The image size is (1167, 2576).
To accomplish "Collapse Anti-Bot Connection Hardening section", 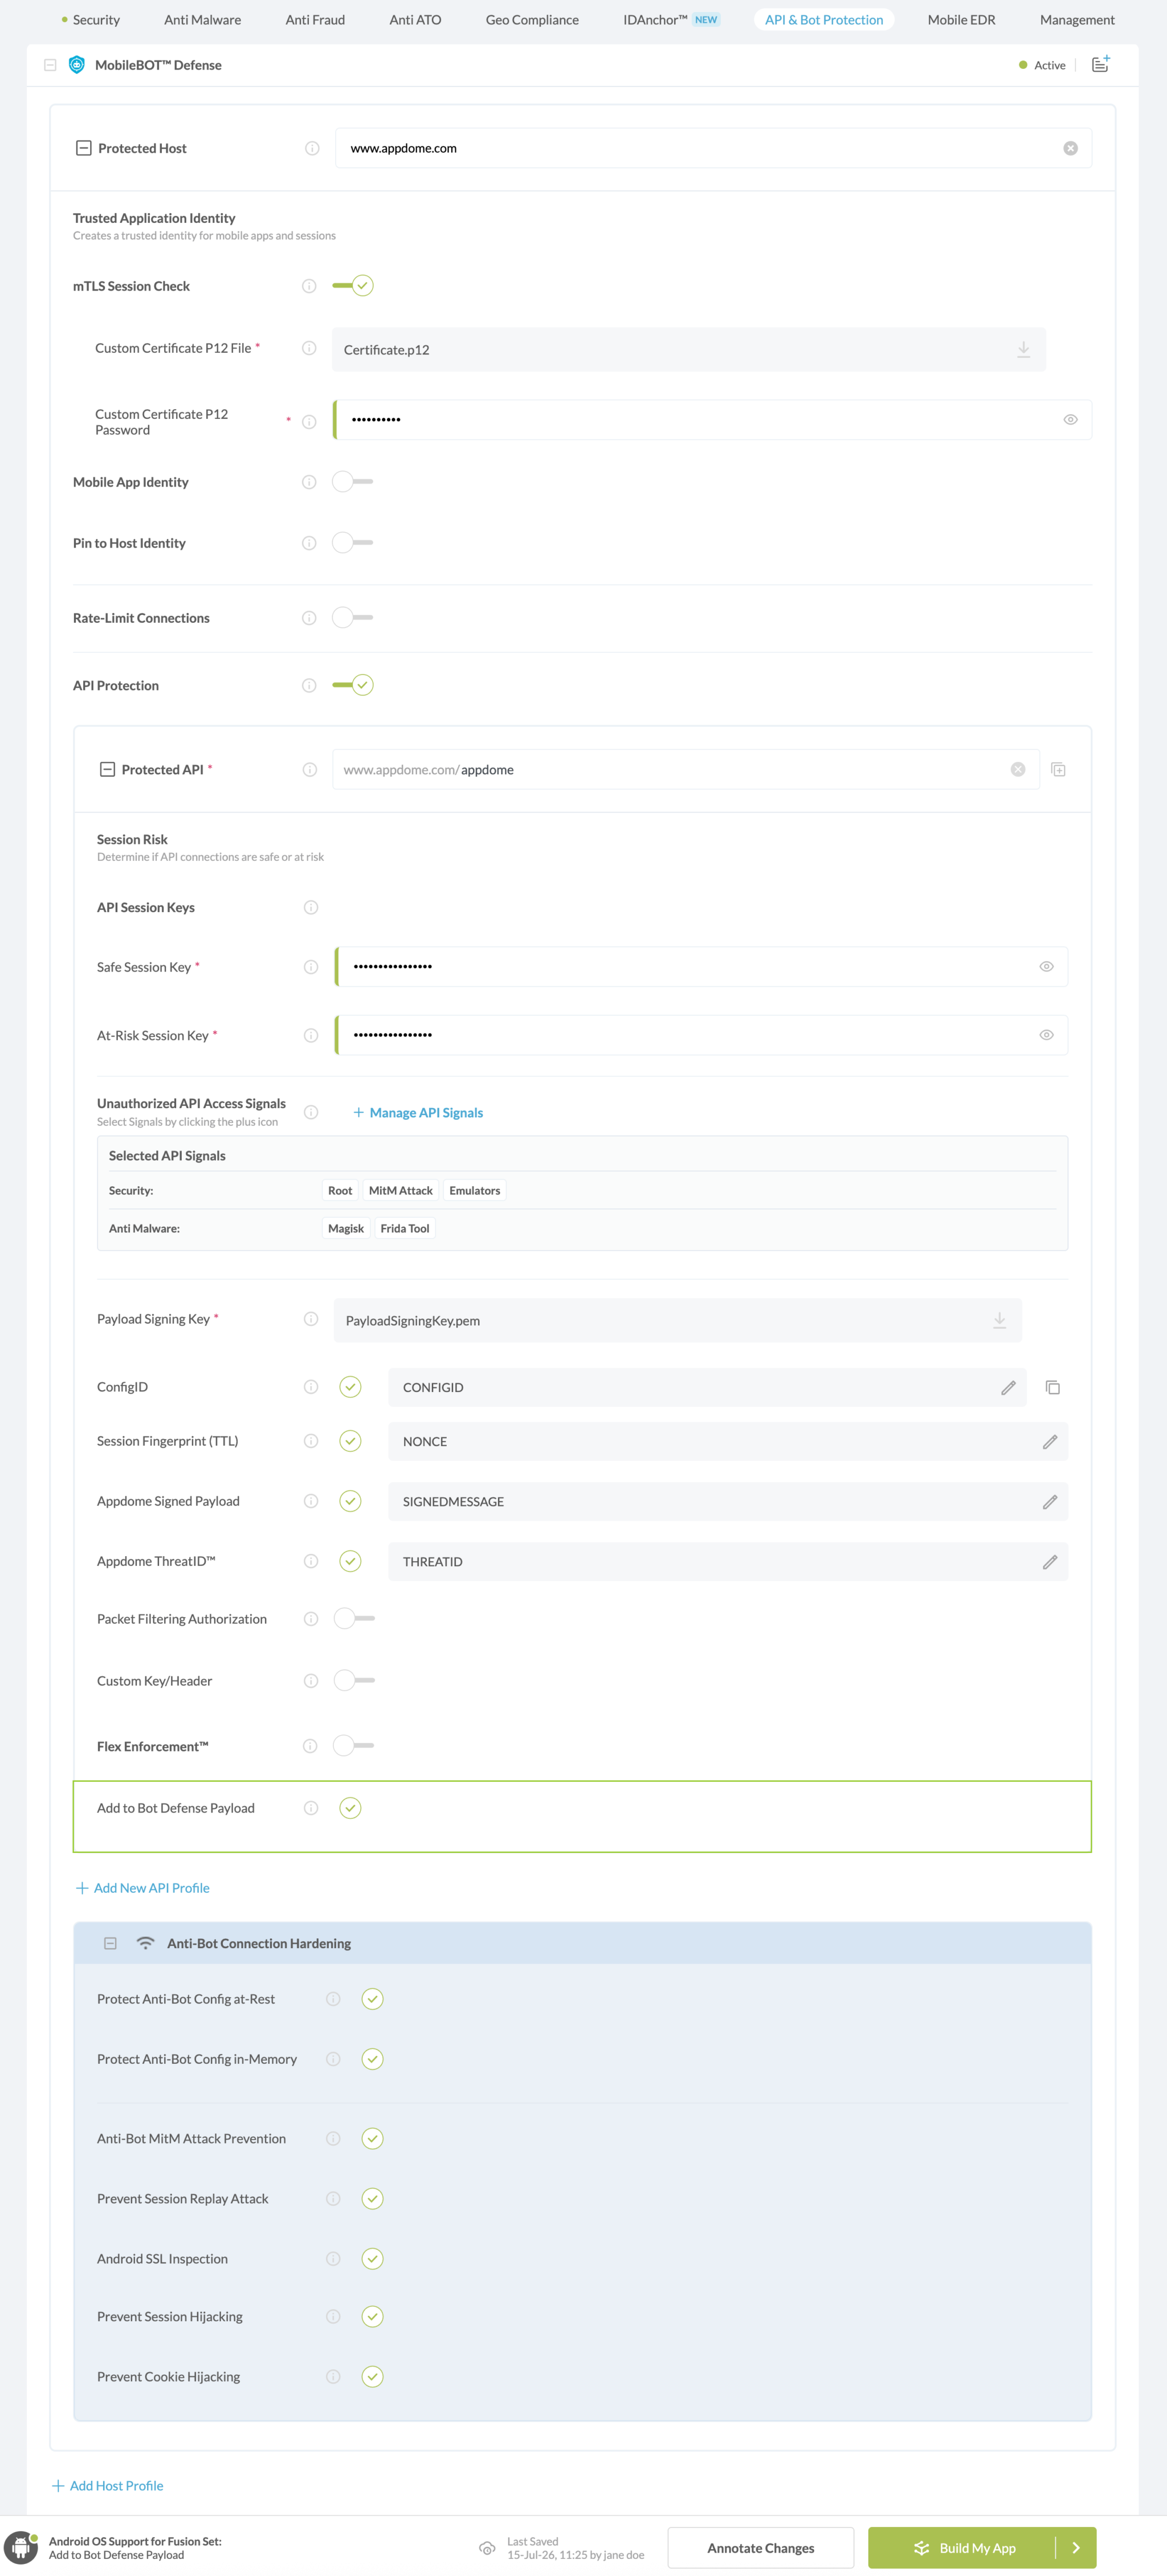I will tap(110, 1943).
